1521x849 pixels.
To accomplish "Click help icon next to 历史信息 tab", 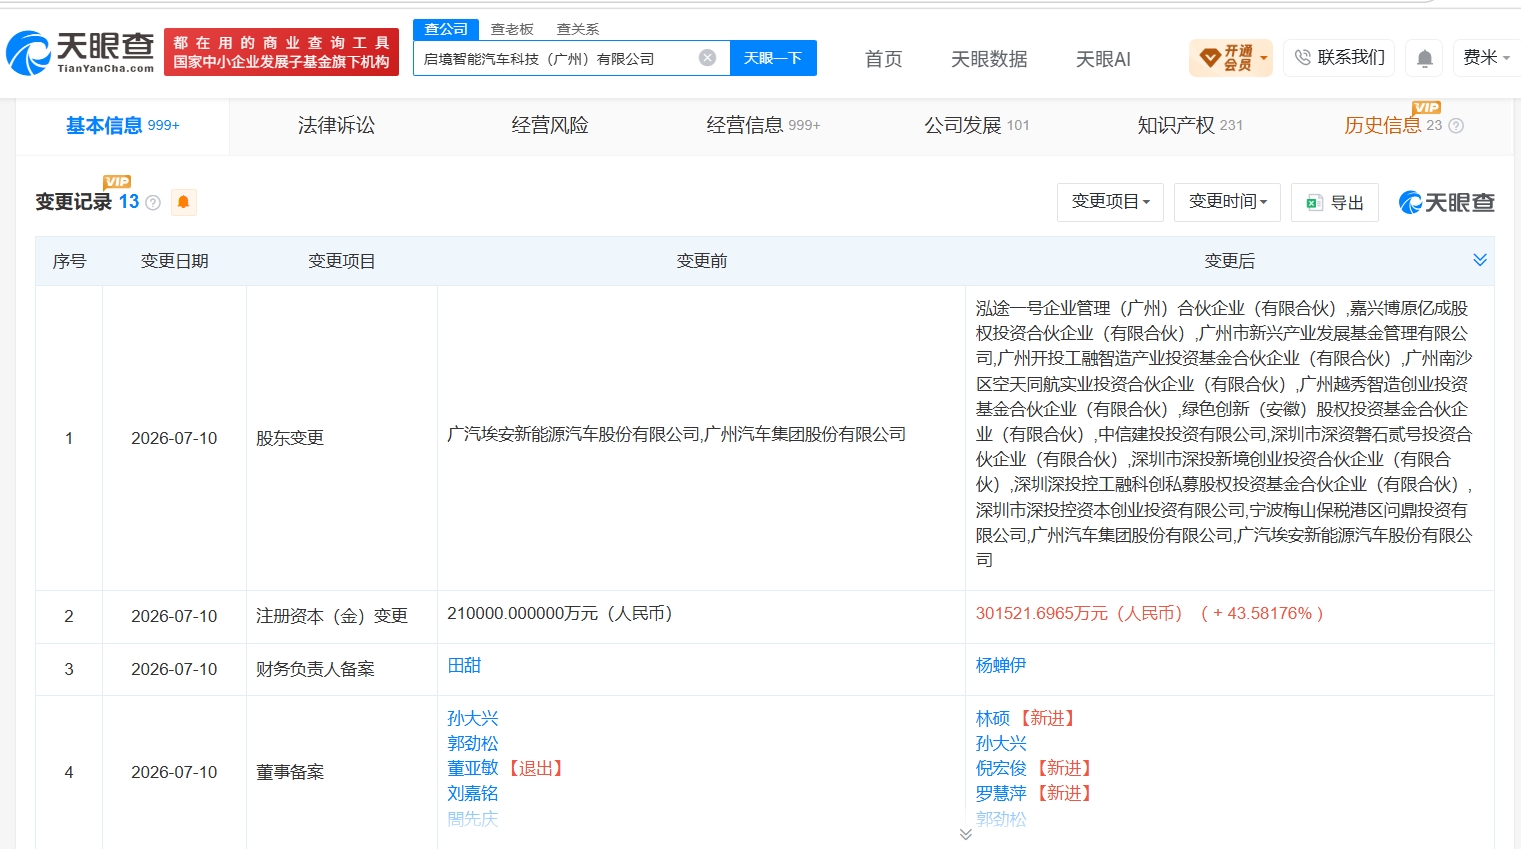I will 1456,126.
